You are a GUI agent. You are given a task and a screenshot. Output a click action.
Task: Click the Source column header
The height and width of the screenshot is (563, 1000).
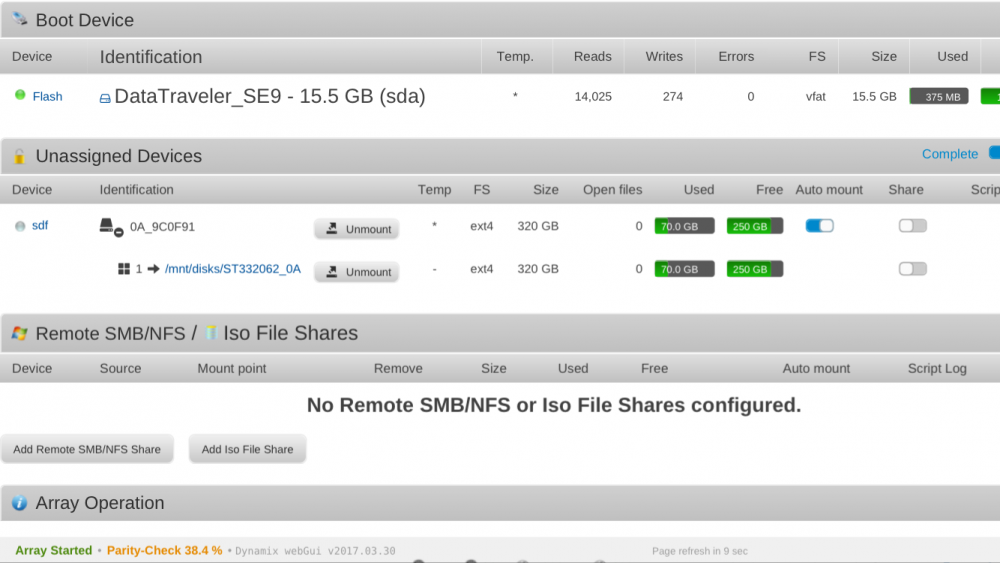point(120,369)
